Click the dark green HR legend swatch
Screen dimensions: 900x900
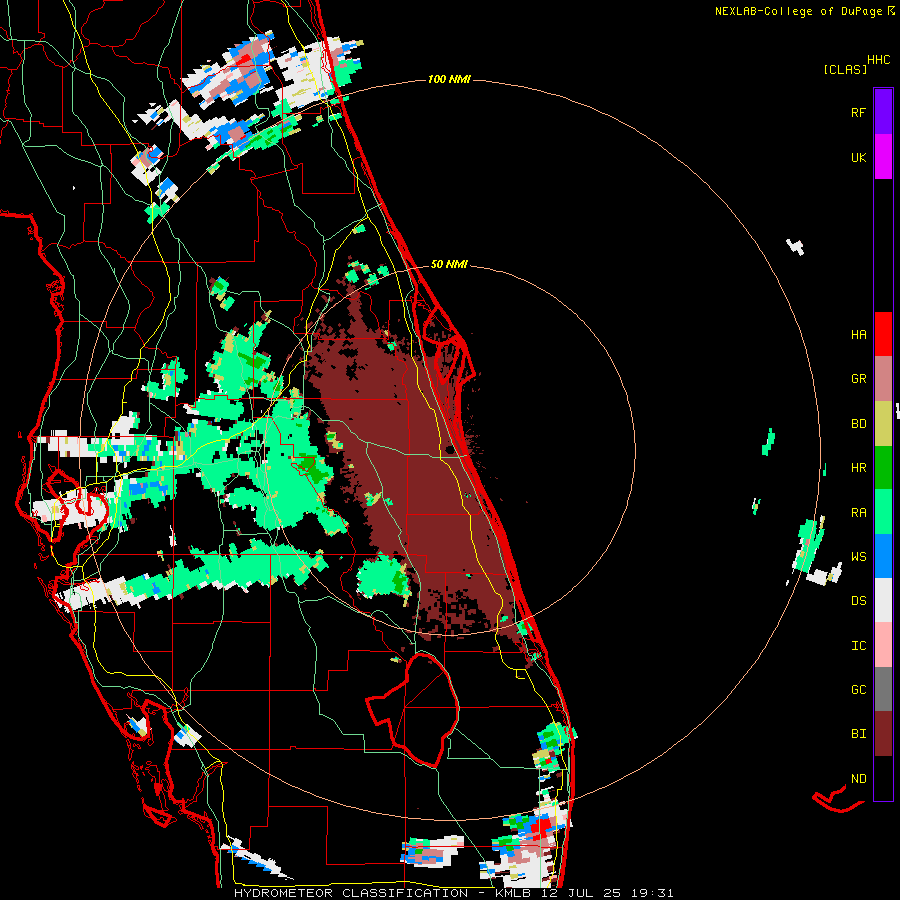click(883, 468)
